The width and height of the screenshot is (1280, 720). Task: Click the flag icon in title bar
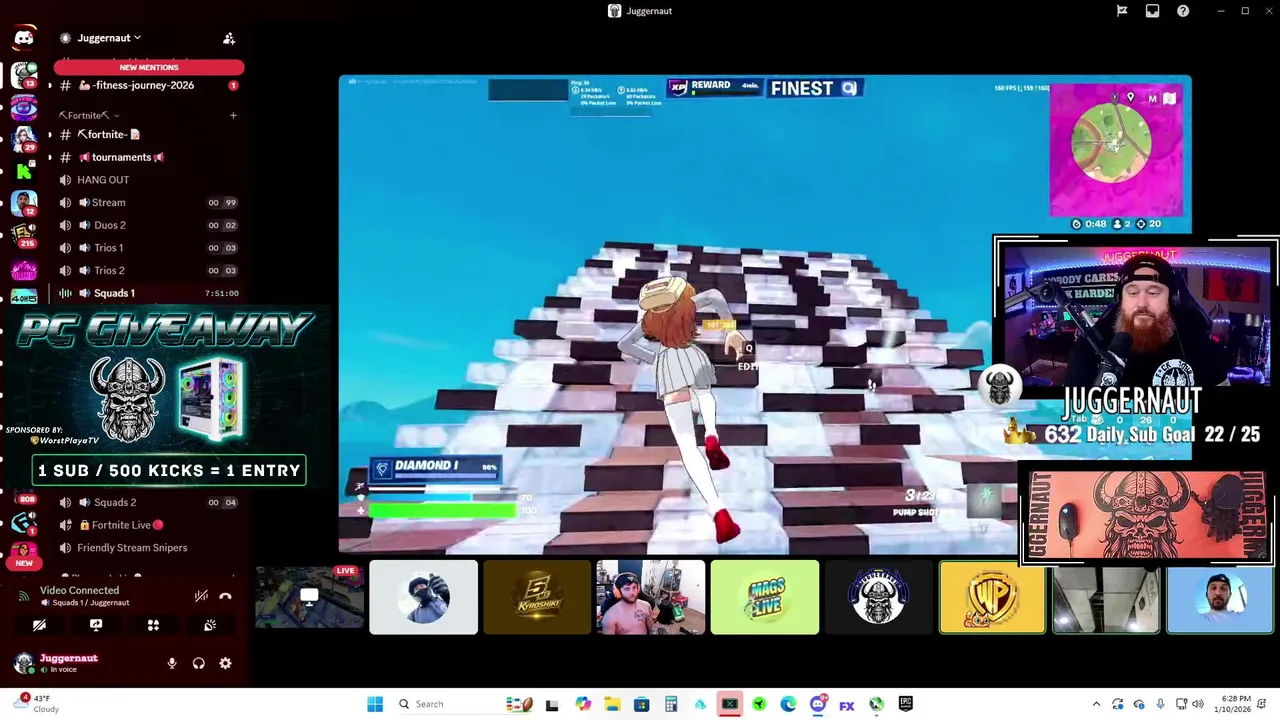click(x=1122, y=11)
